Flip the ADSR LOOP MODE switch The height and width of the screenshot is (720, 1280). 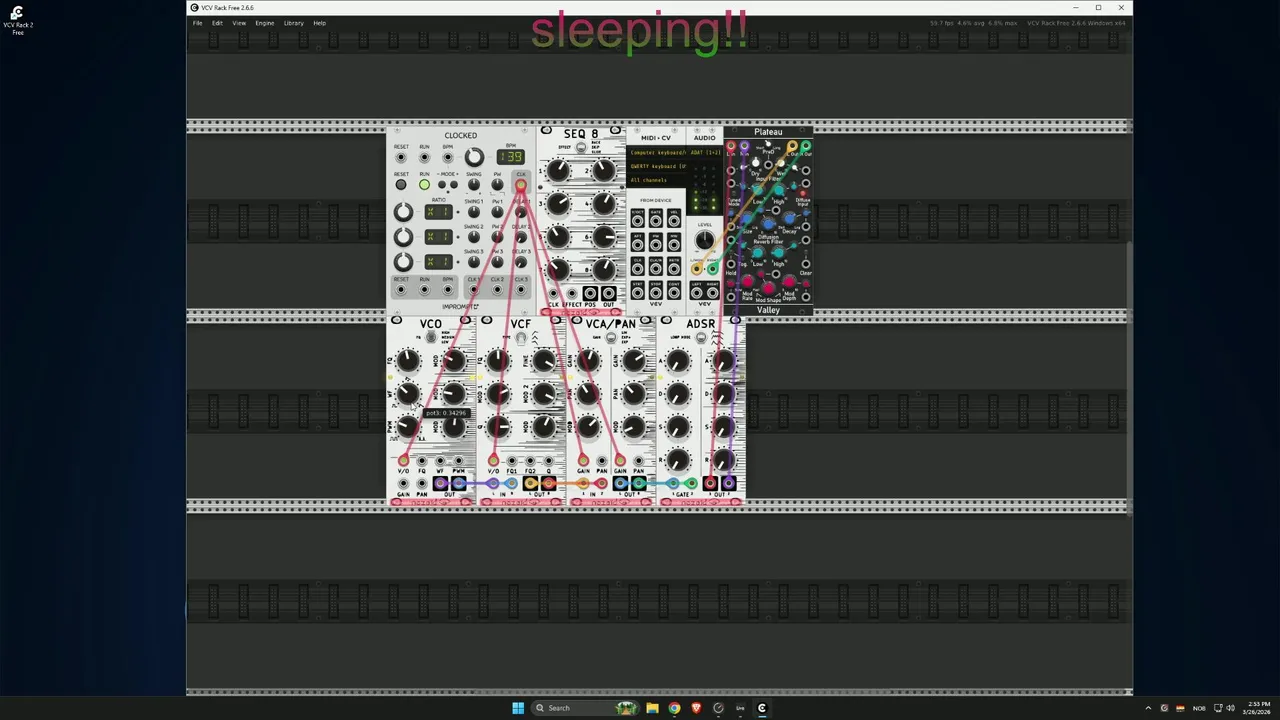701,337
